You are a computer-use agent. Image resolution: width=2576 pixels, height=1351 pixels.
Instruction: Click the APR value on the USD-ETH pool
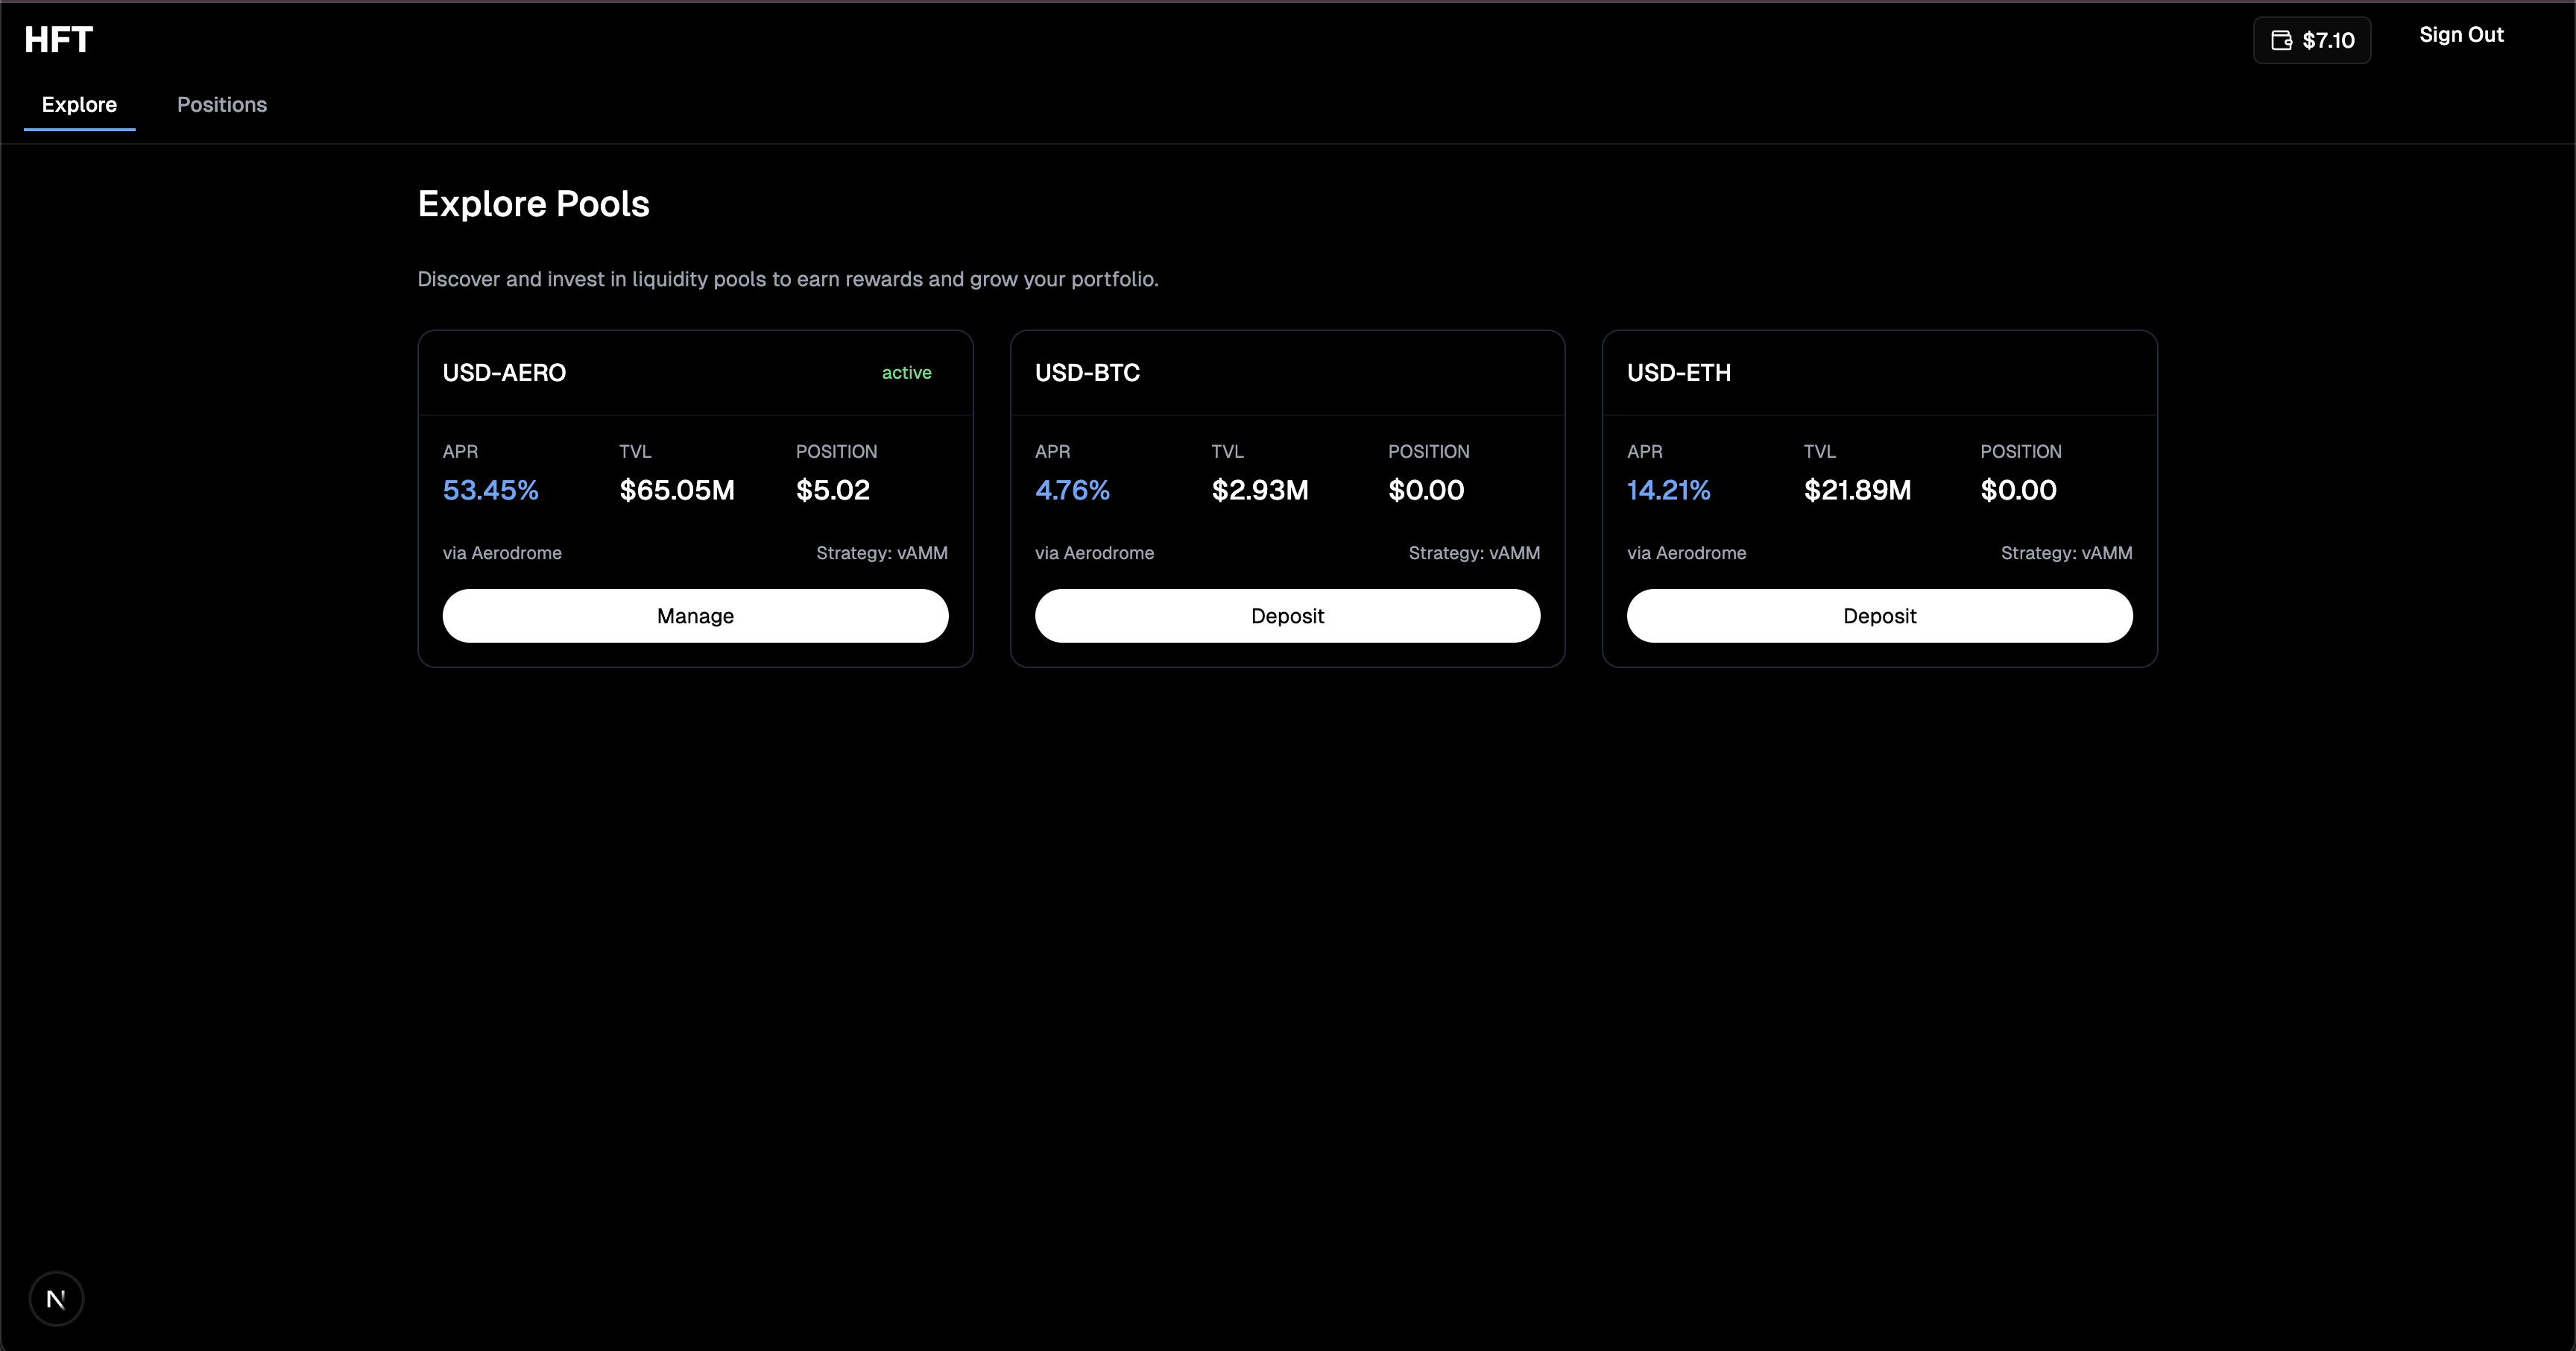1667,490
